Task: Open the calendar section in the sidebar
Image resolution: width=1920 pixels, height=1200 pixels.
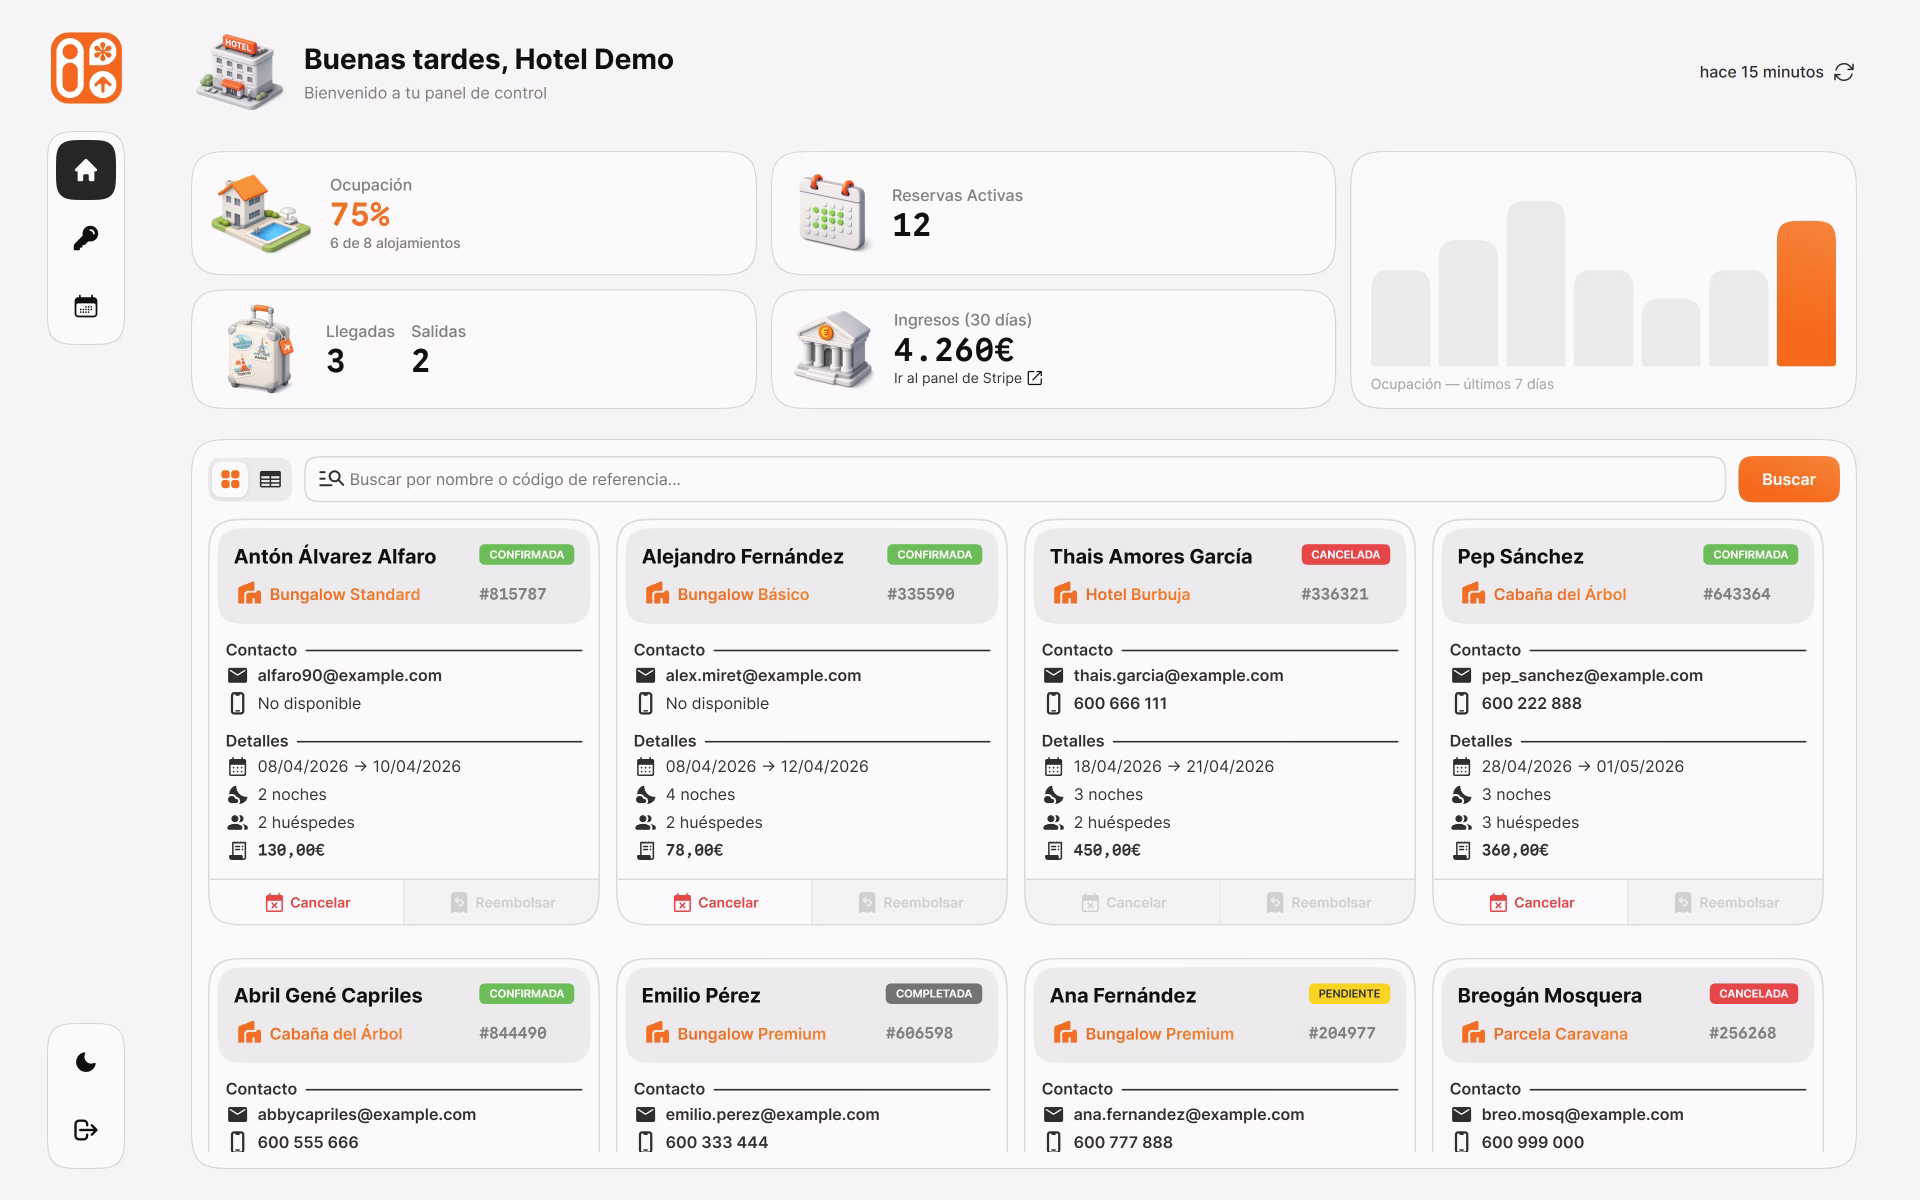Action: click(x=85, y=305)
